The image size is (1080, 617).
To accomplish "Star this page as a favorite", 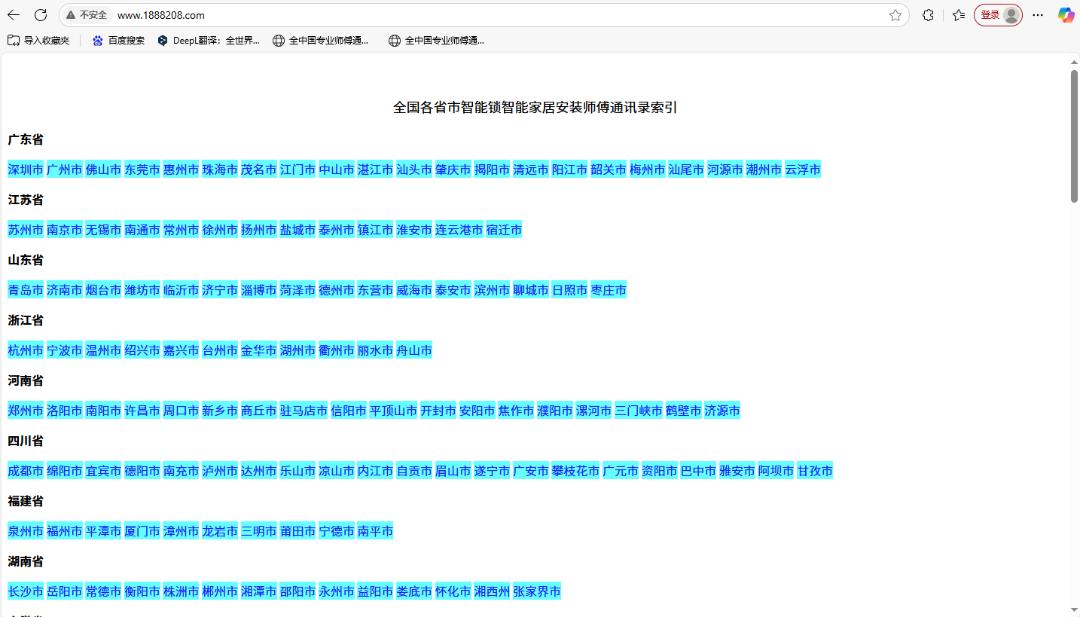I will click(895, 14).
